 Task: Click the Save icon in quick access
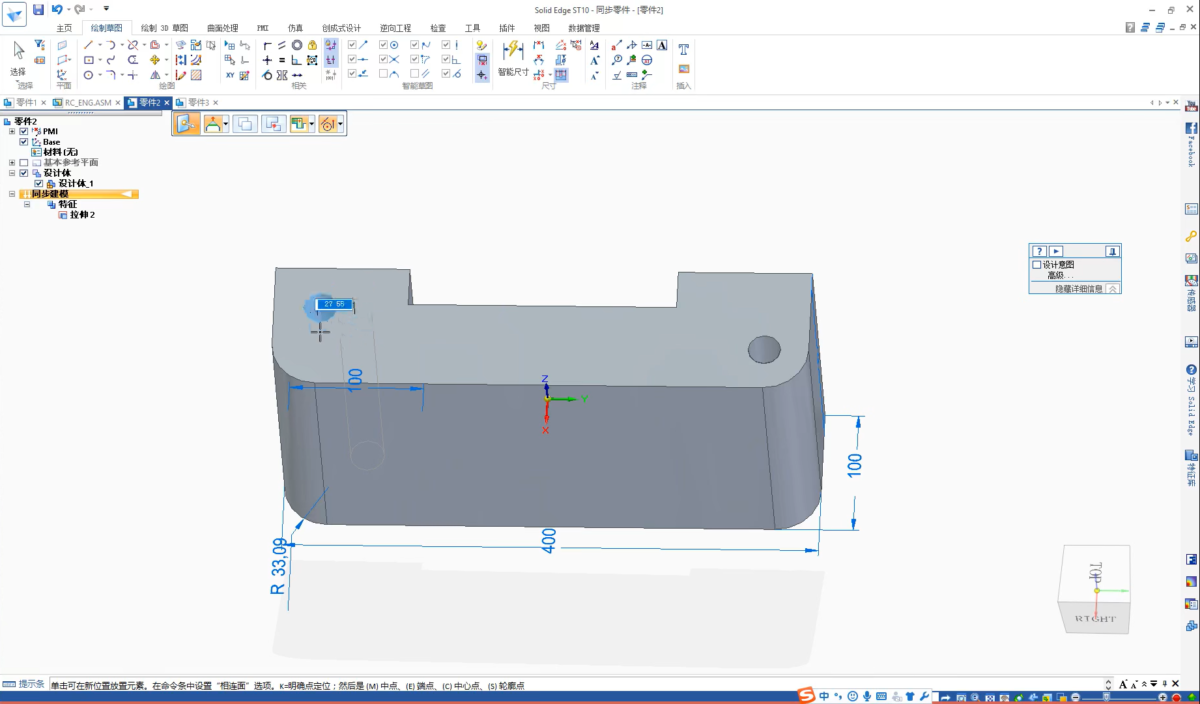pos(38,9)
